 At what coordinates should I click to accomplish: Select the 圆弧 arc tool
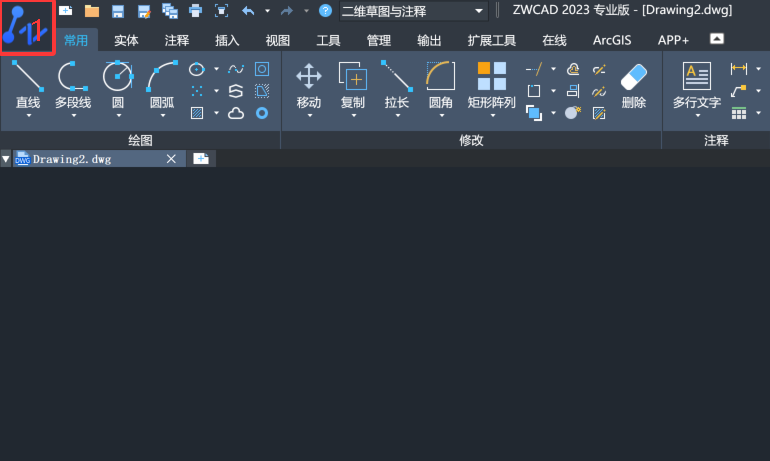coord(162,83)
